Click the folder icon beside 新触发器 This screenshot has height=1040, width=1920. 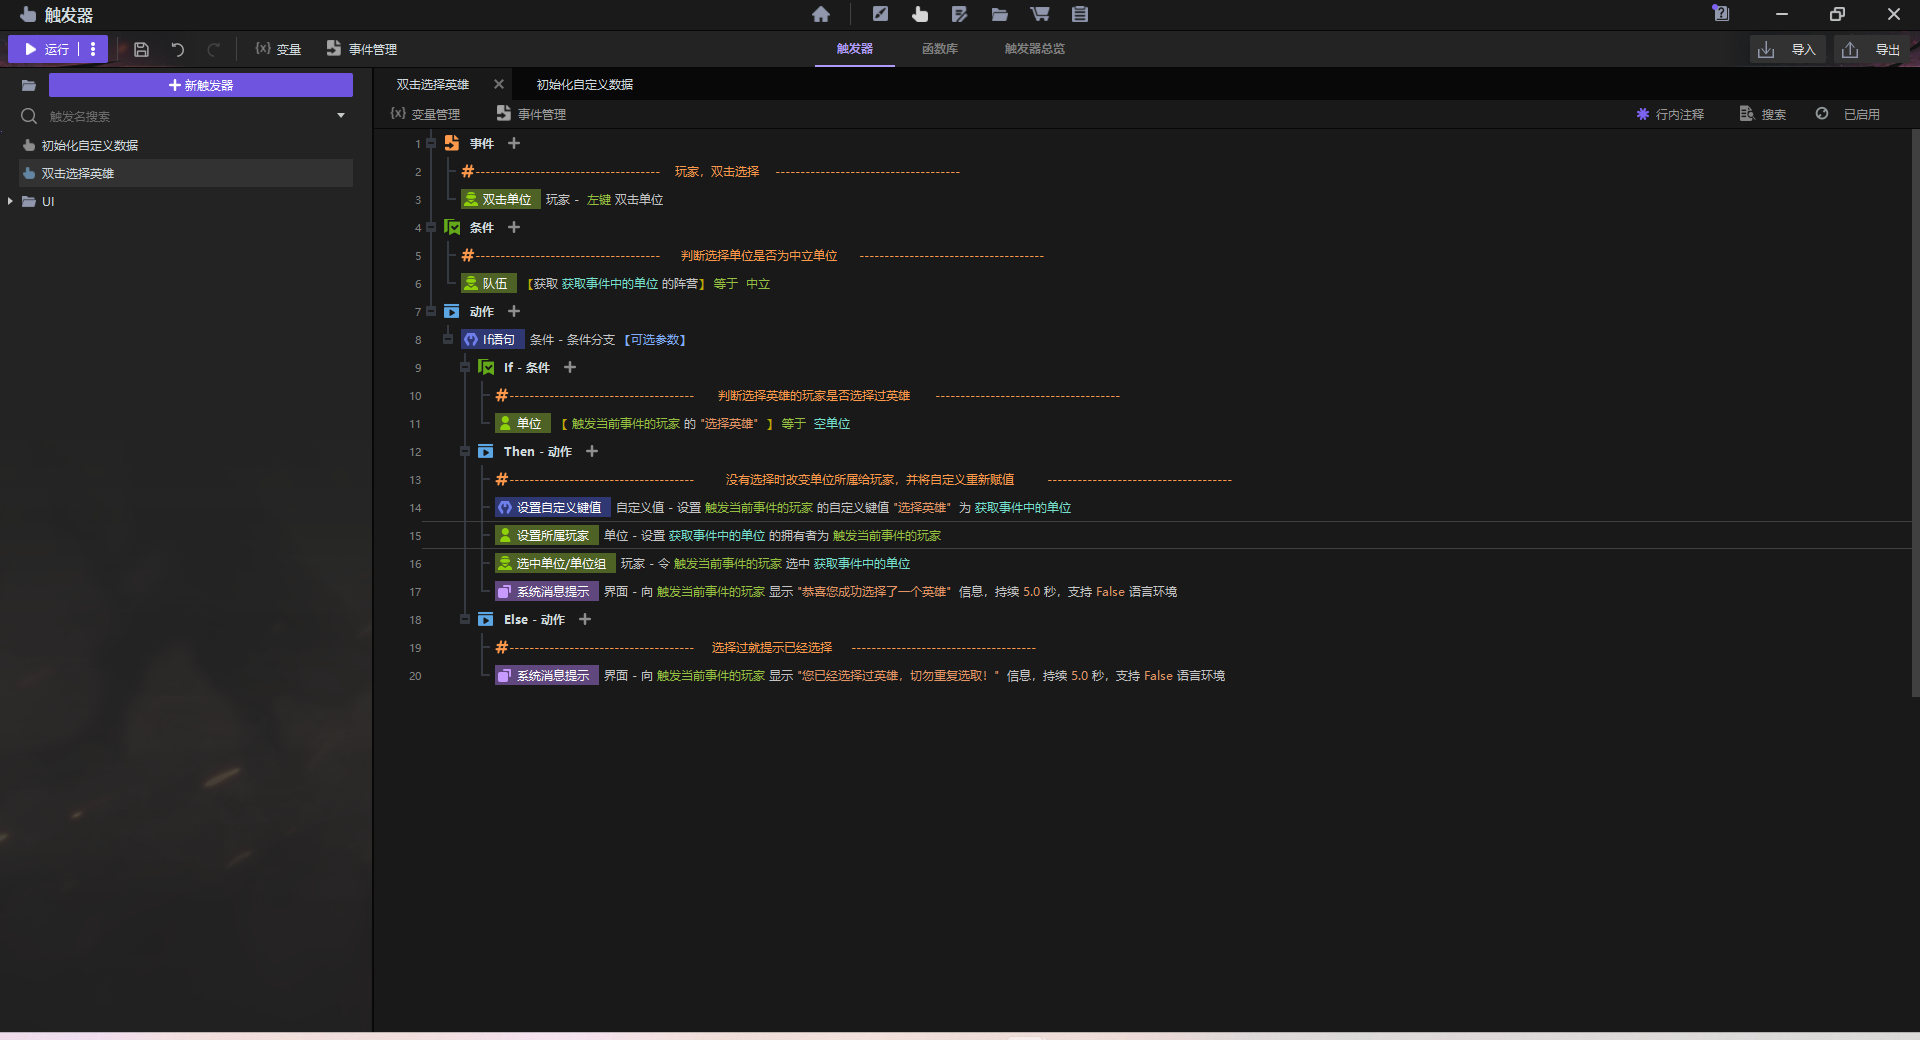click(x=29, y=85)
